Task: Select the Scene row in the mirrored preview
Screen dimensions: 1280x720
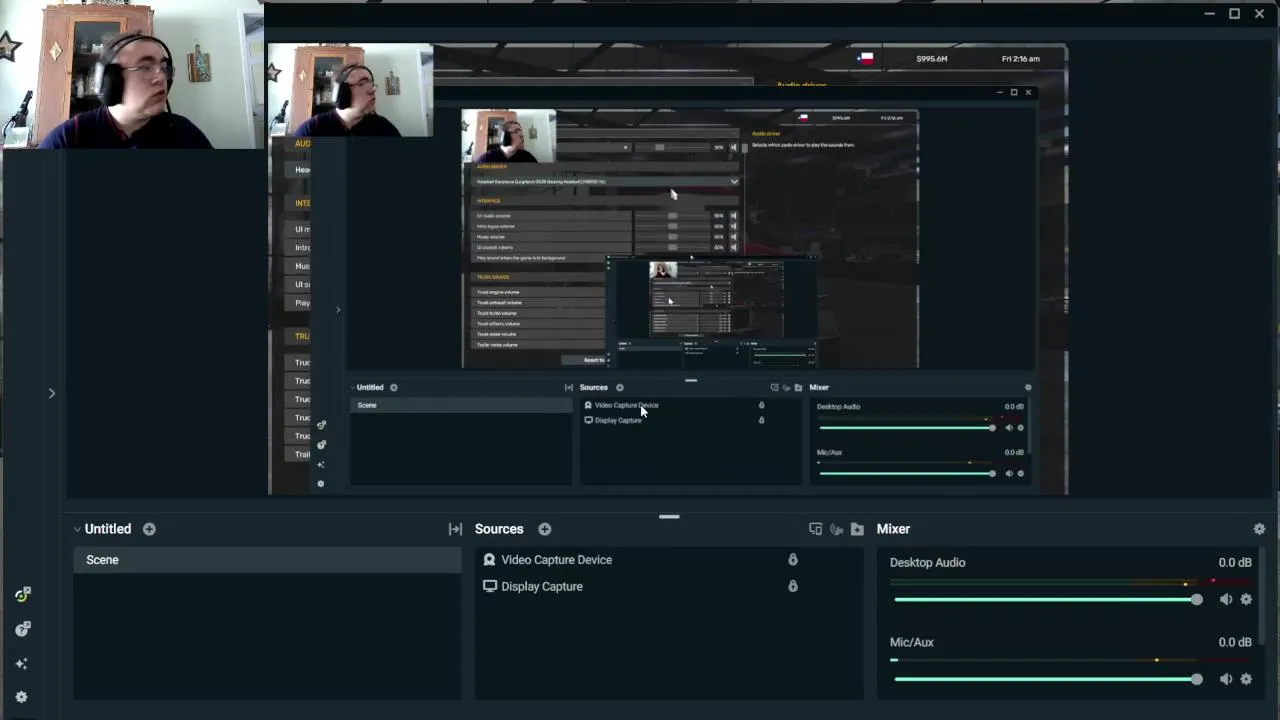Action: [460, 405]
